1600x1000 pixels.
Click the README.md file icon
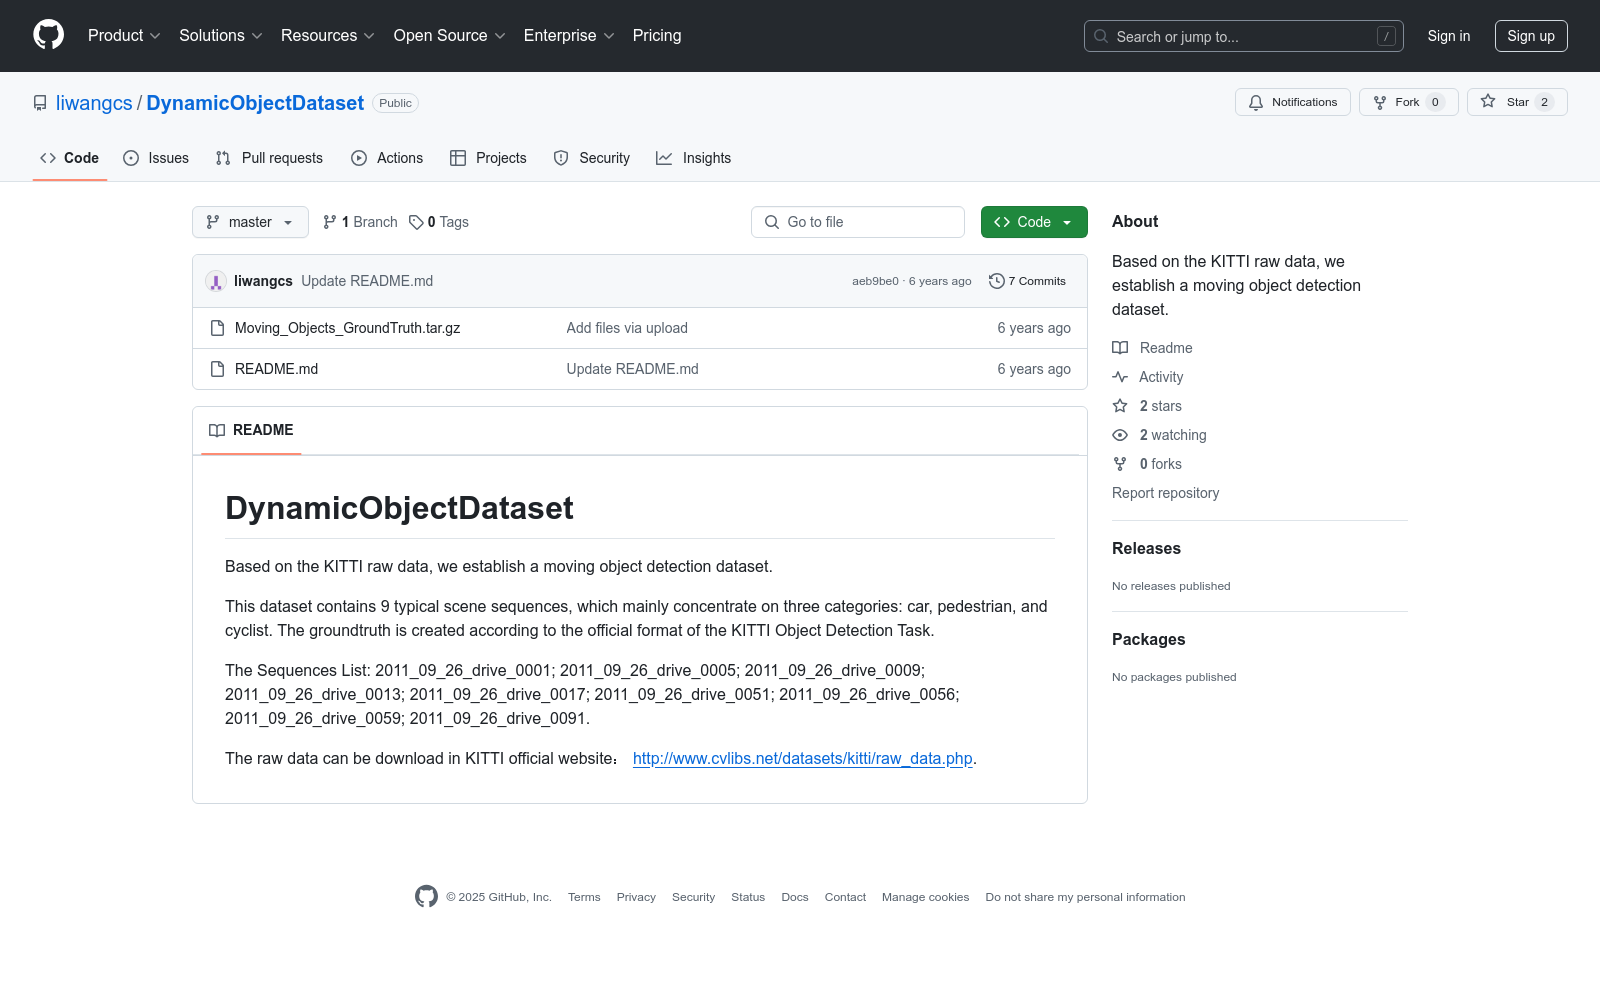pos(217,369)
